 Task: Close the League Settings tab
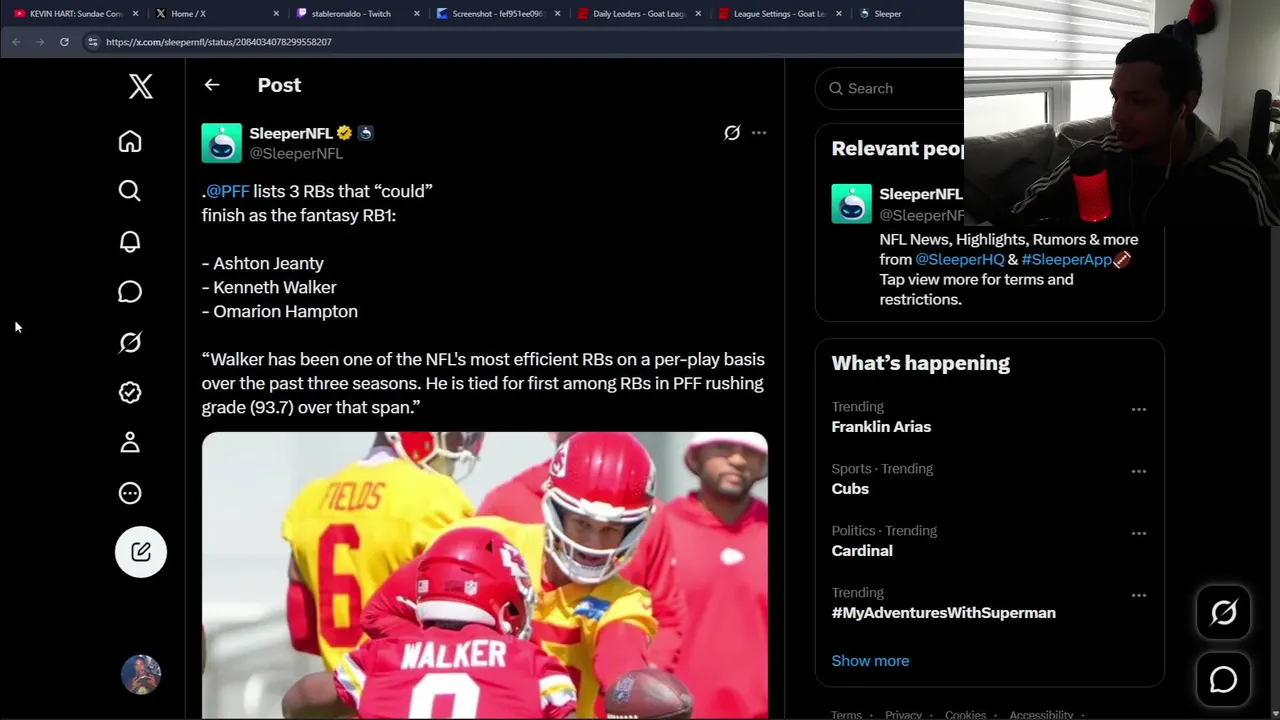(839, 14)
